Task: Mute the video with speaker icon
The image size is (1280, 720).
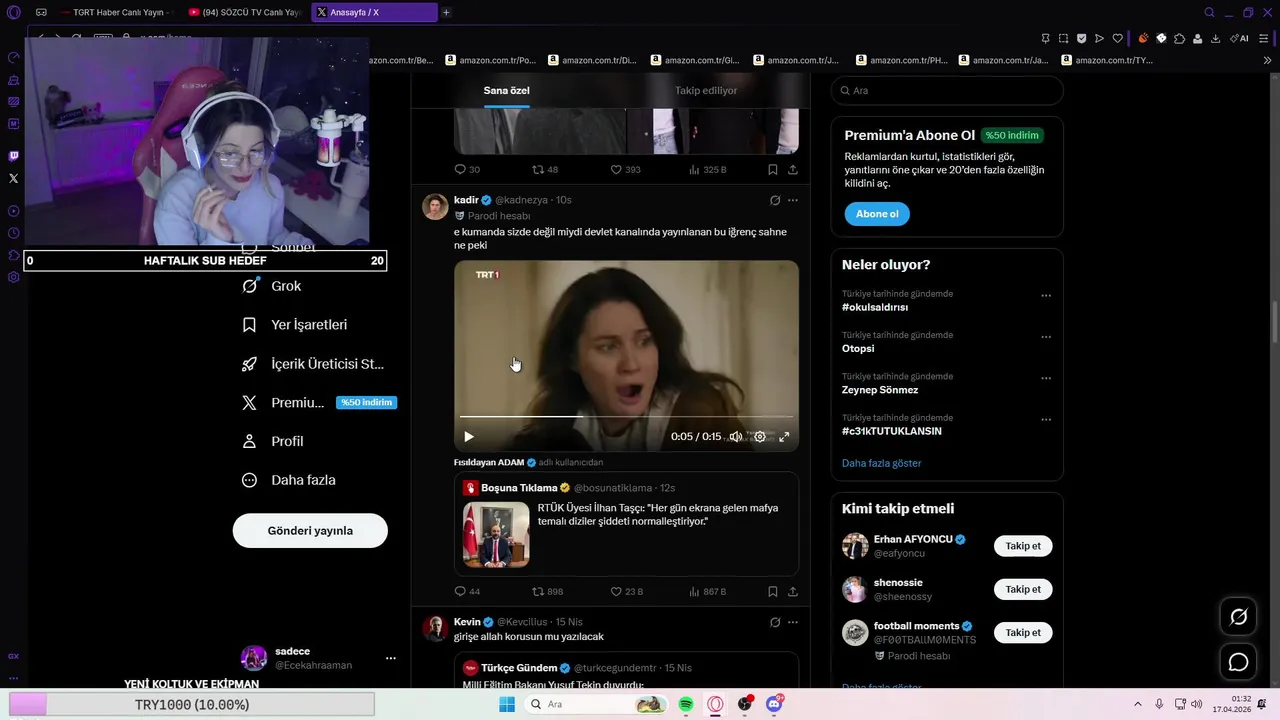Action: (x=736, y=437)
